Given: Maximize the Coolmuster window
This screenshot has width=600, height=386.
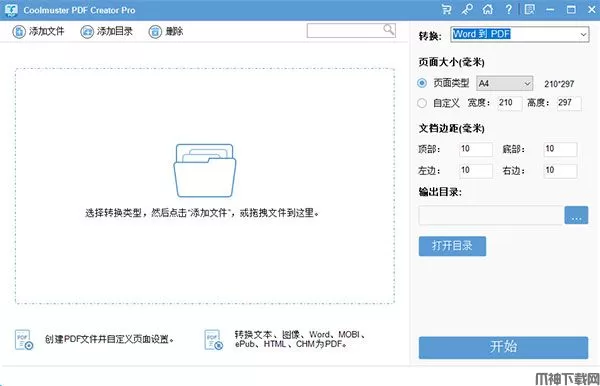Looking at the screenshot, I should pyautogui.click(x=571, y=10).
